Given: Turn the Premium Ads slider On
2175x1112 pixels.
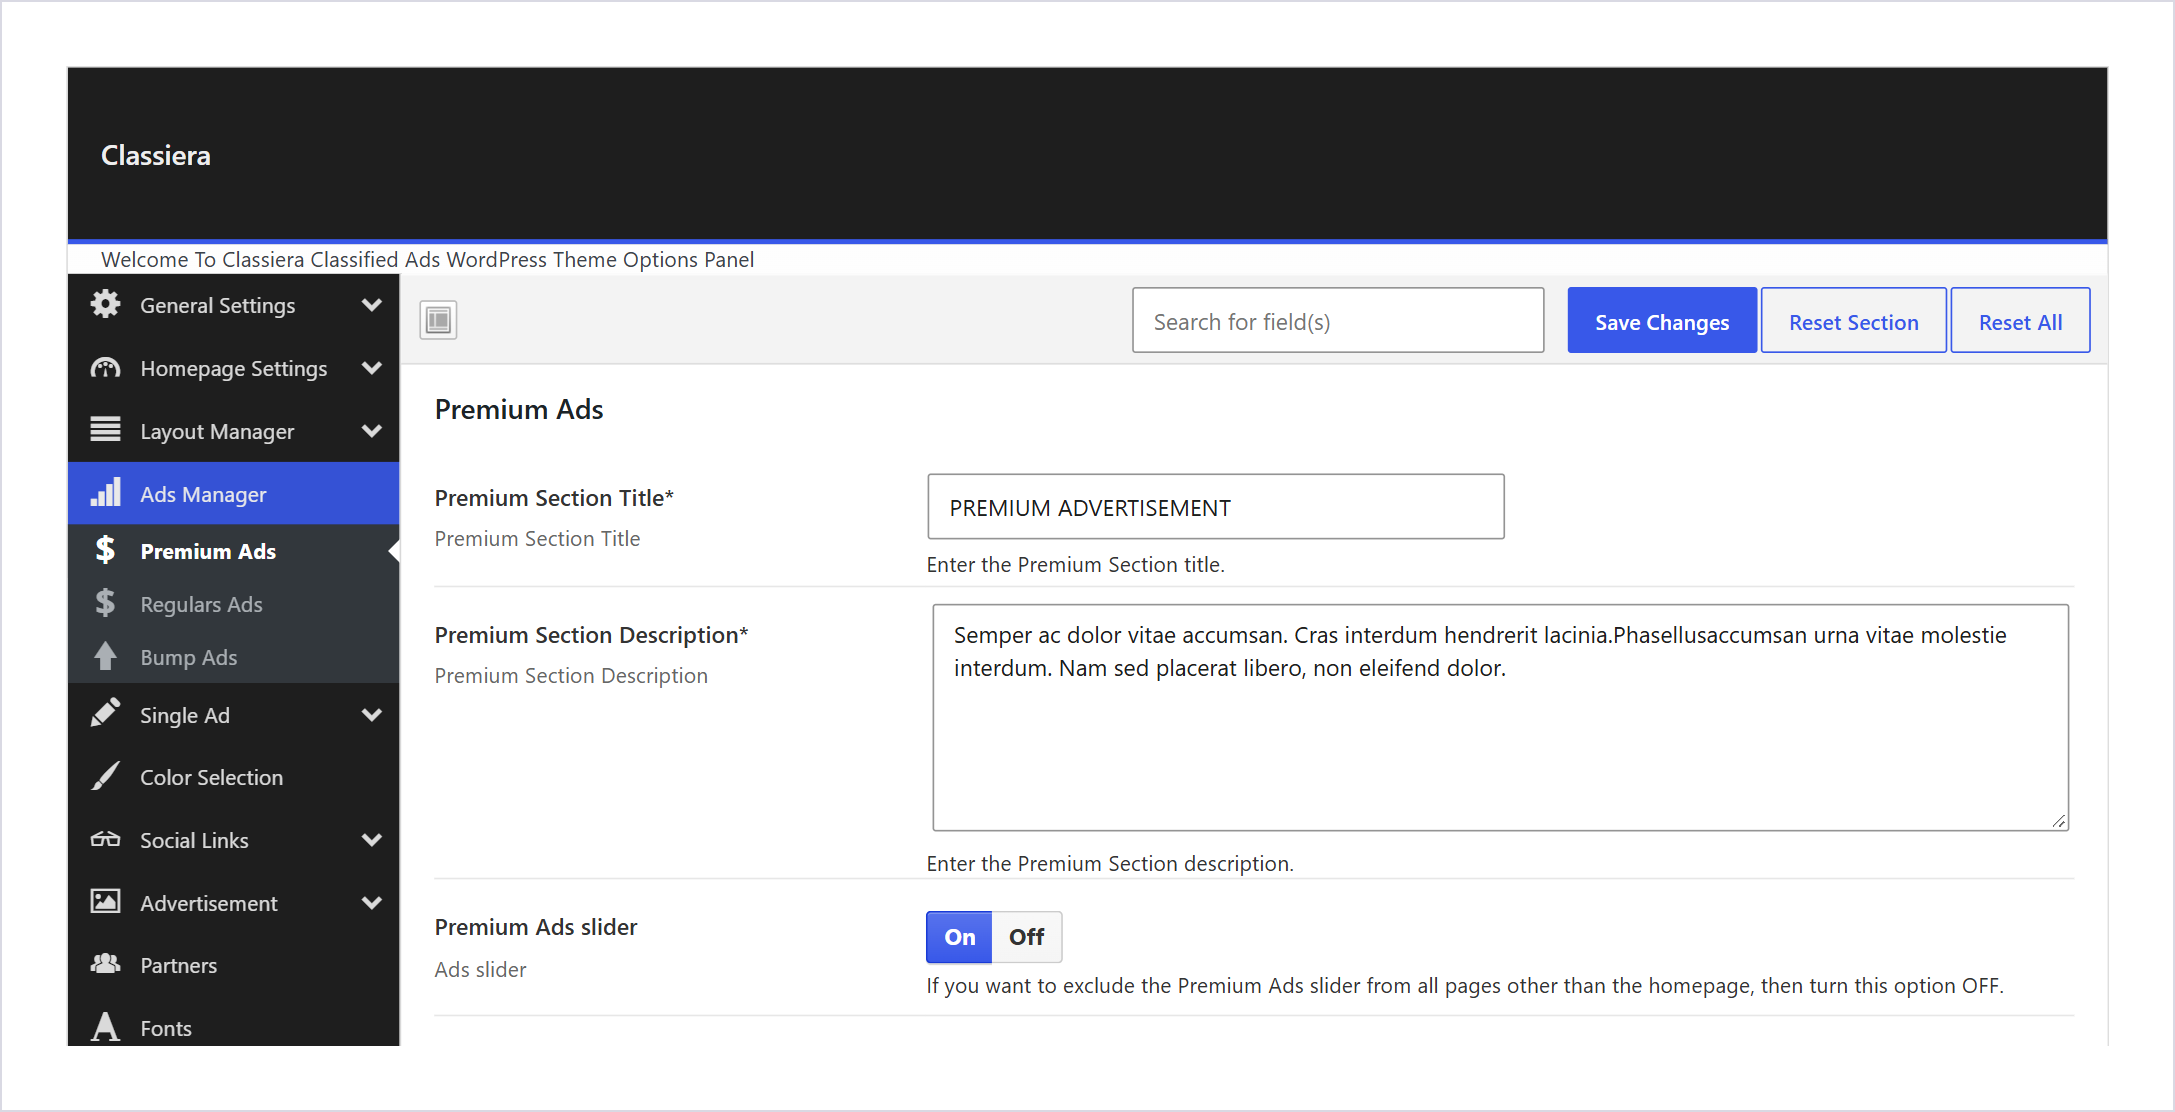Looking at the screenshot, I should (x=959, y=937).
